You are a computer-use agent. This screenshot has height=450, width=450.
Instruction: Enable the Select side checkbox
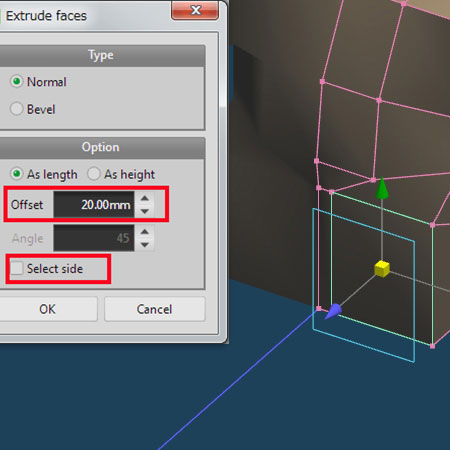(x=17, y=268)
